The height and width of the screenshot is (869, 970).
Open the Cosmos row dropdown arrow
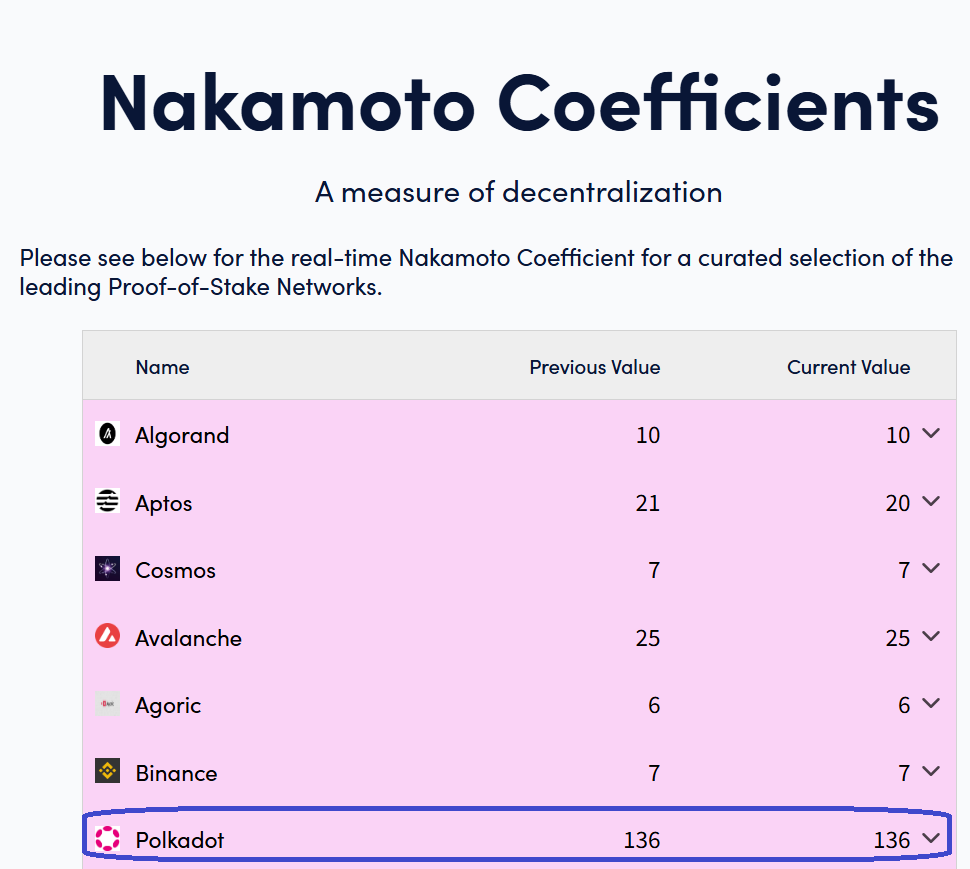click(x=931, y=569)
